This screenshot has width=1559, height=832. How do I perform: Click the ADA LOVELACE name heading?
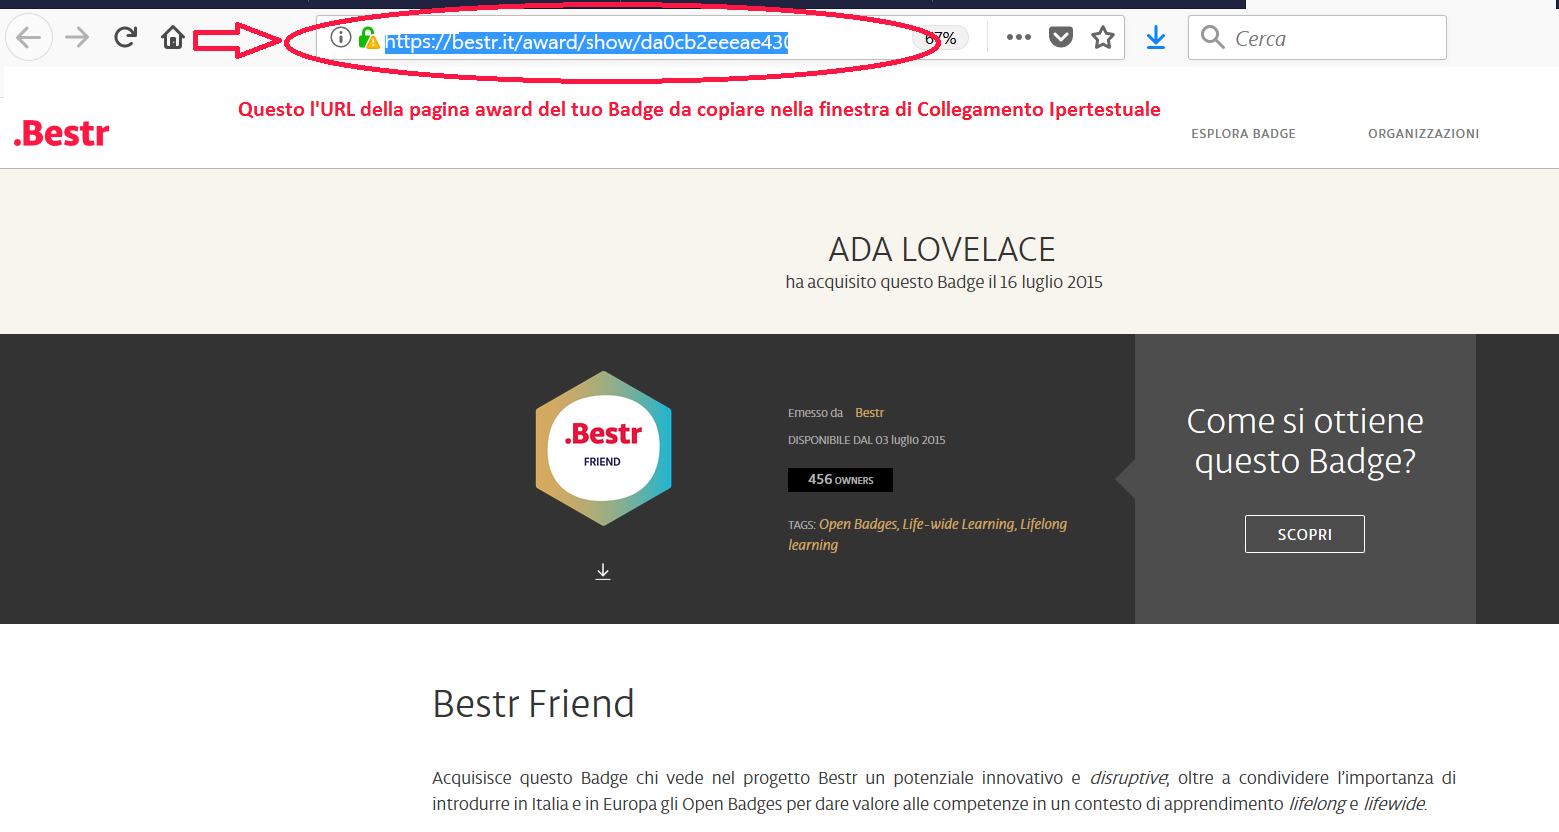point(942,249)
